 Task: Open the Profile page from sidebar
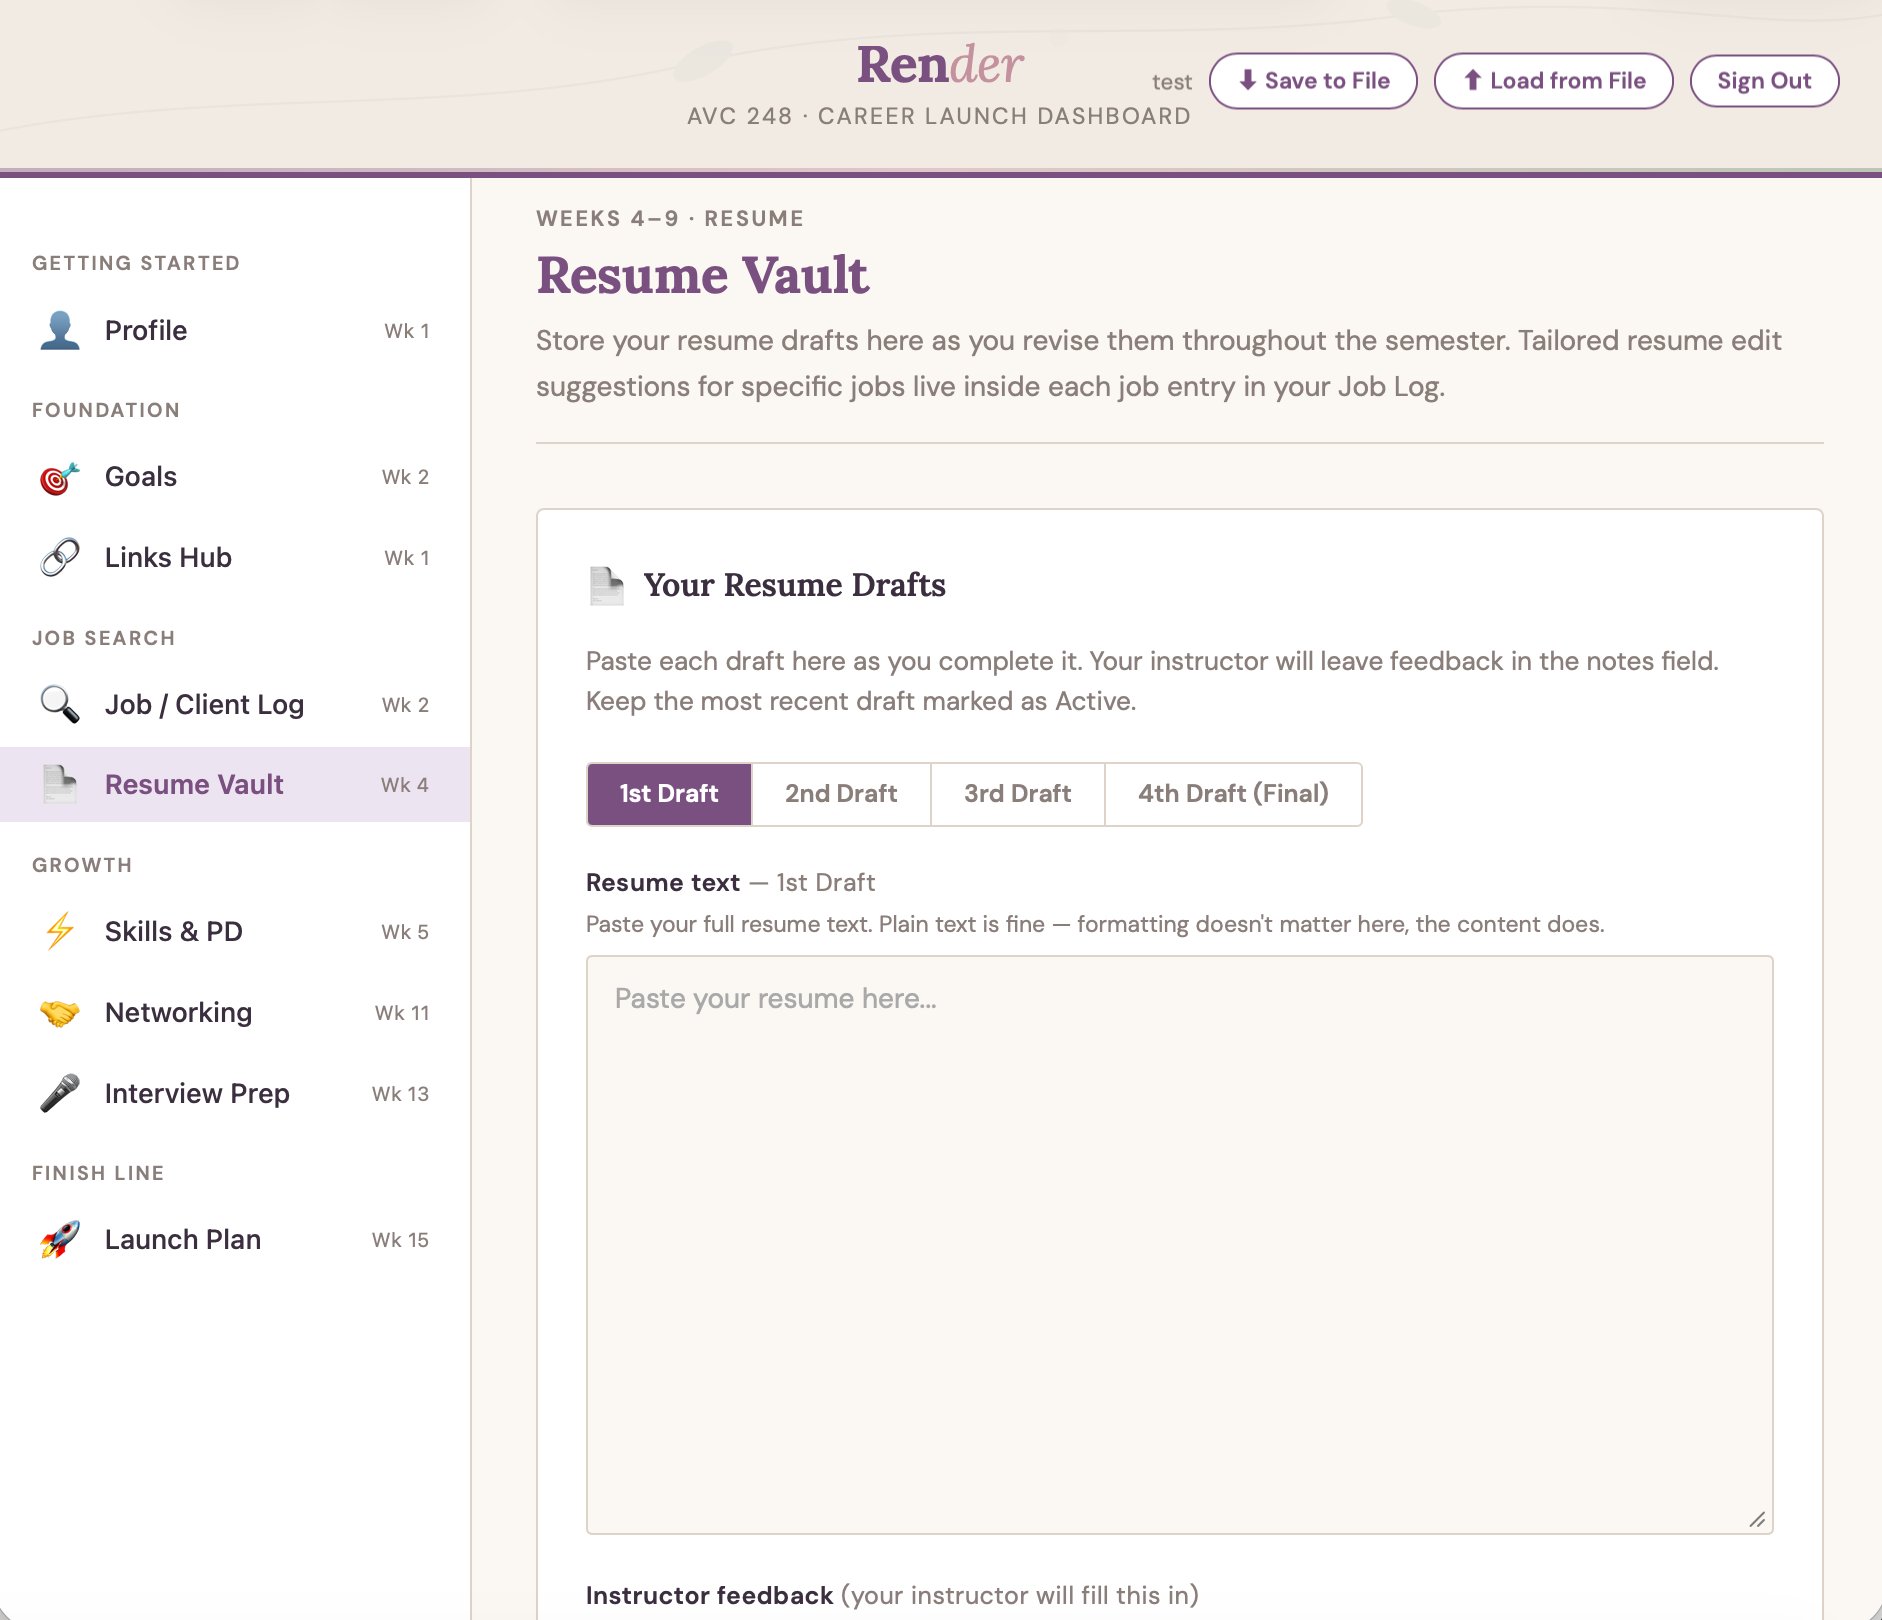tap(235, 331)
